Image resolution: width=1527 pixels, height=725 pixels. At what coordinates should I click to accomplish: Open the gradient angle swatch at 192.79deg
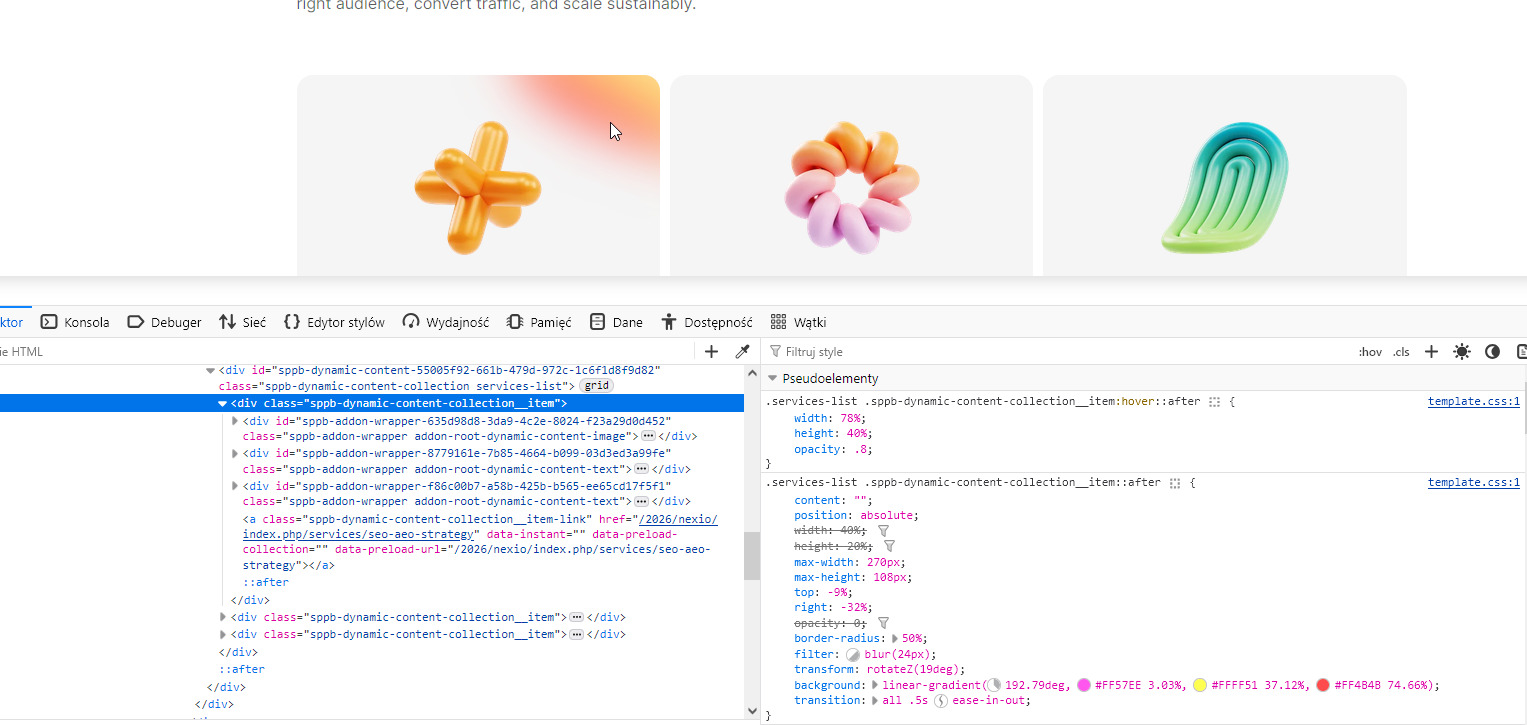point(994,686)
